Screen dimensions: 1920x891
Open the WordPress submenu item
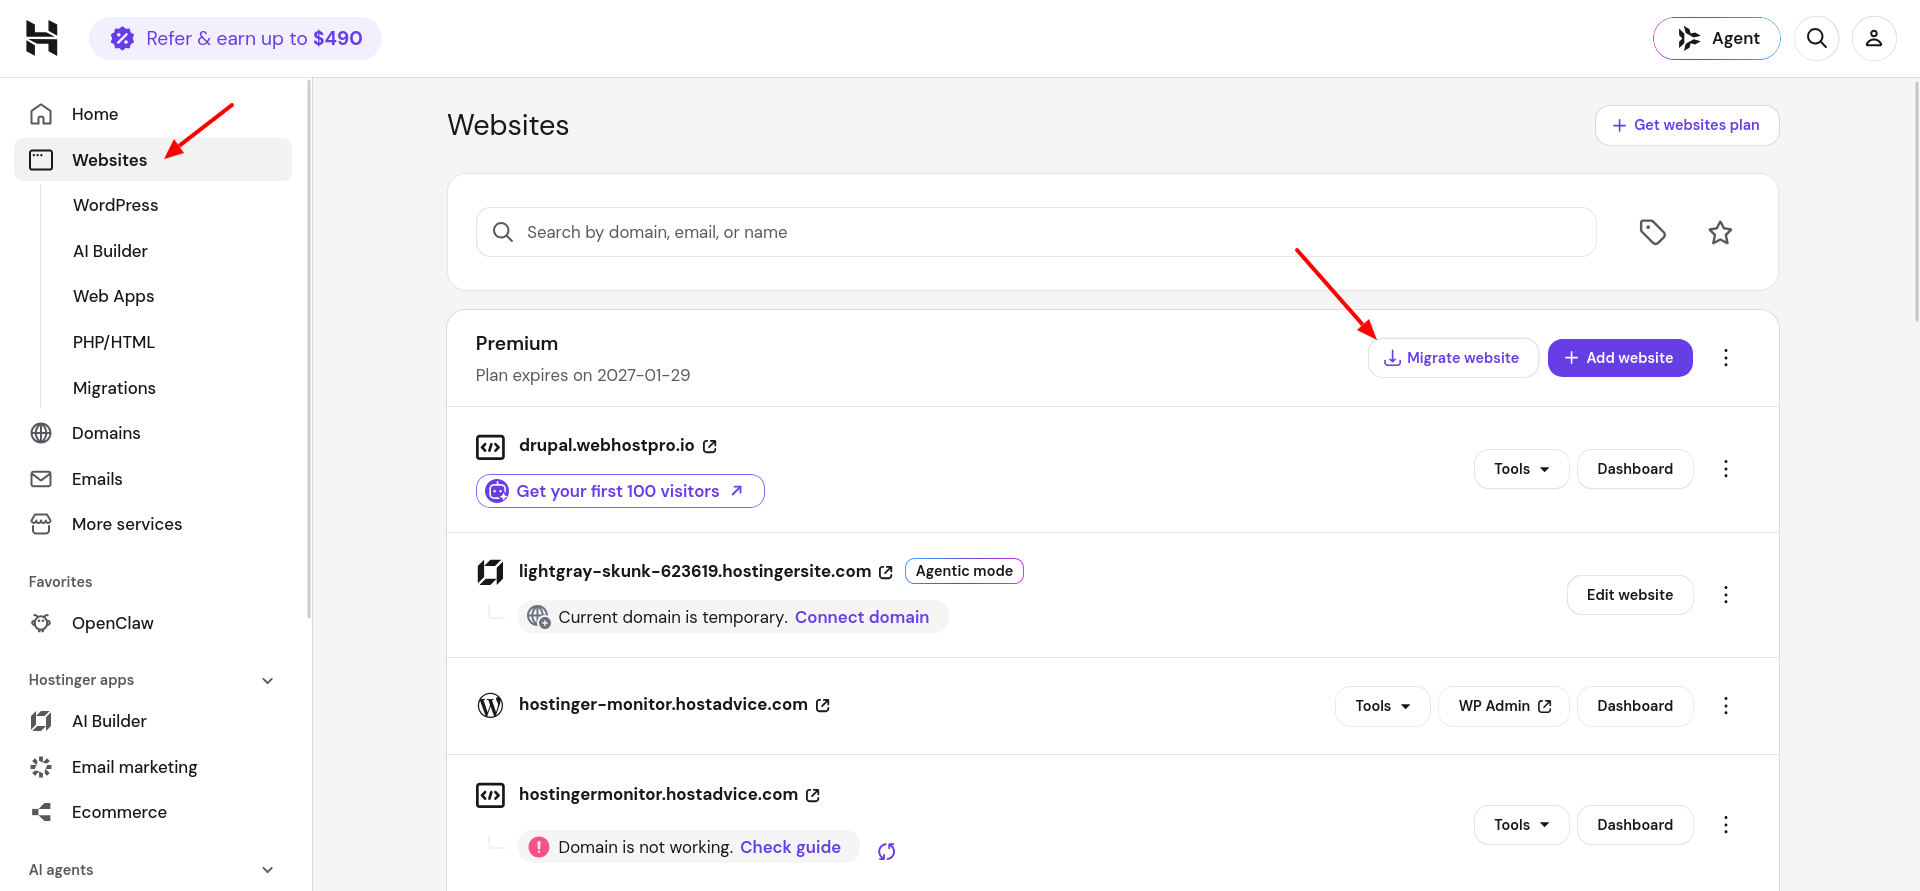click(x=115, y=205)
